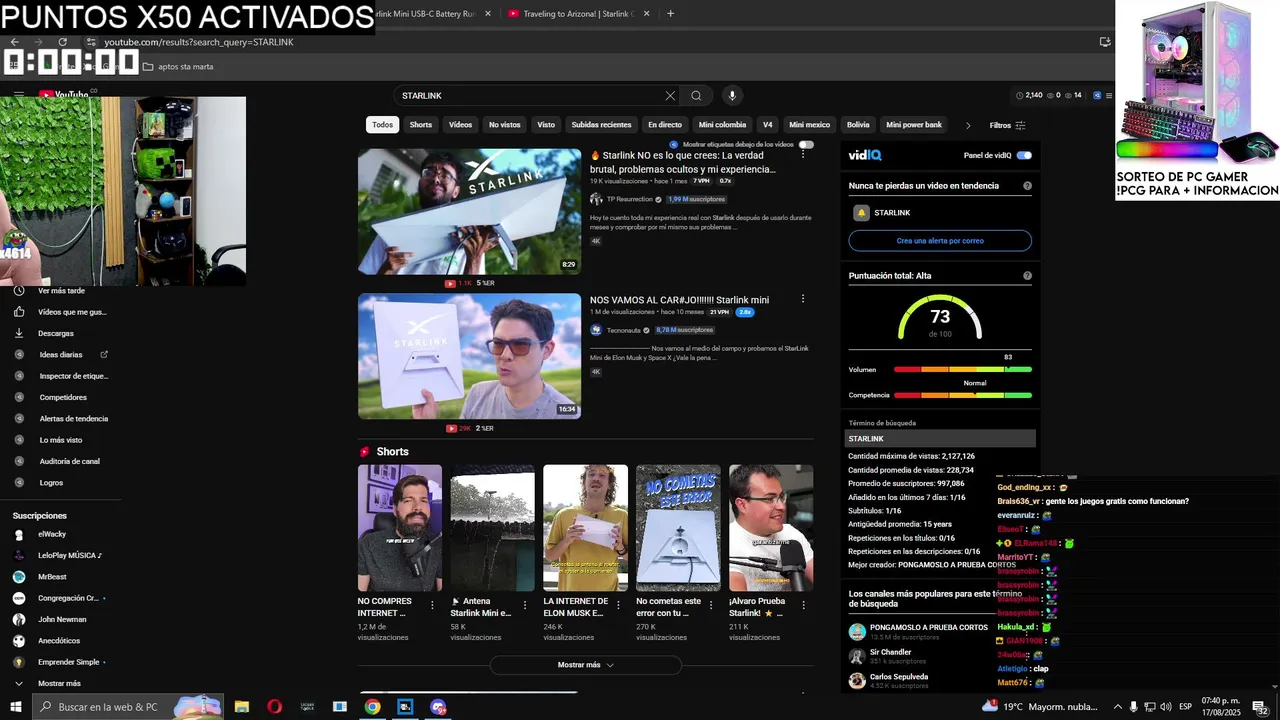
Task: Click the STARLINK search input field
Action: 528,96
